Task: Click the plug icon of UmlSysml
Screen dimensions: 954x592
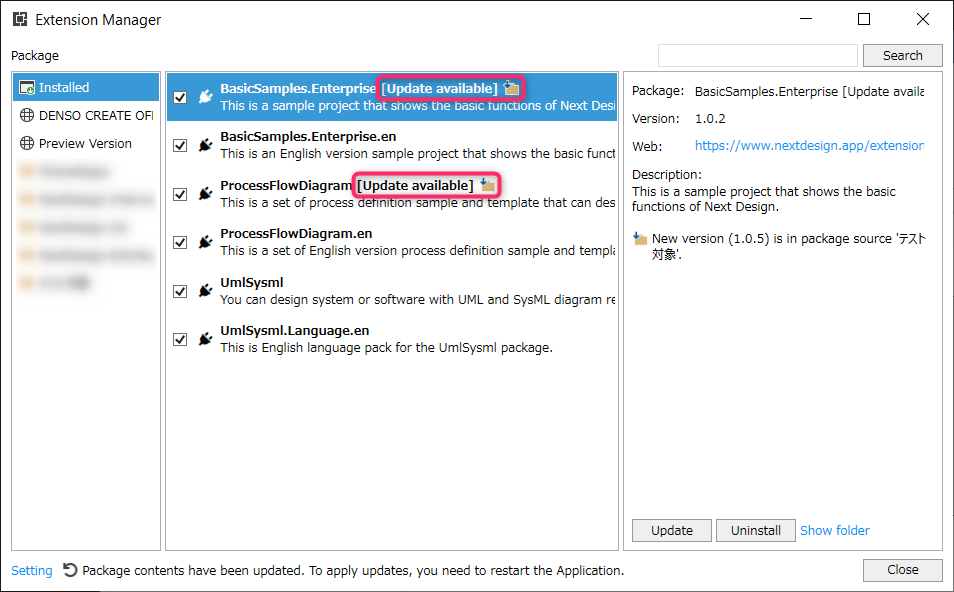Action: 206,291
